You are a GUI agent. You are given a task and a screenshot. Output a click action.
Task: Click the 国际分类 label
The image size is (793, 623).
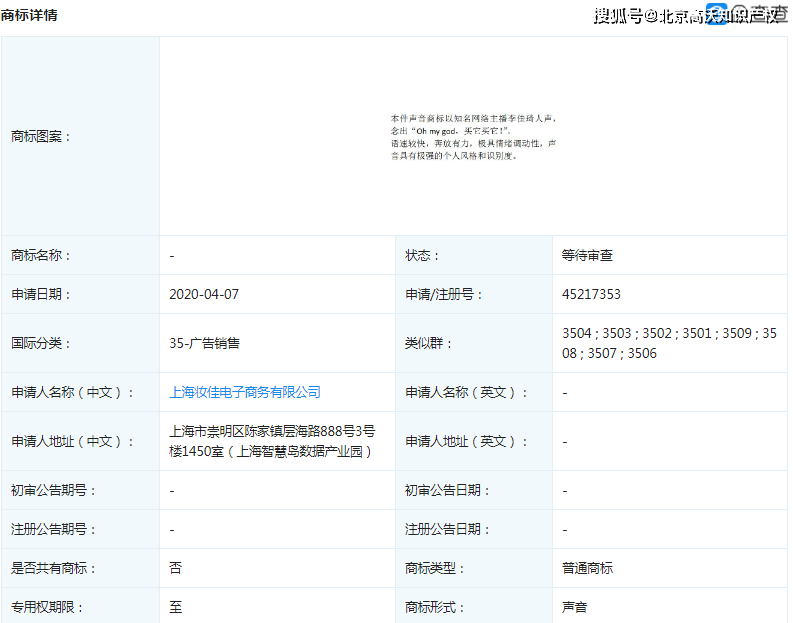point(41,343)
